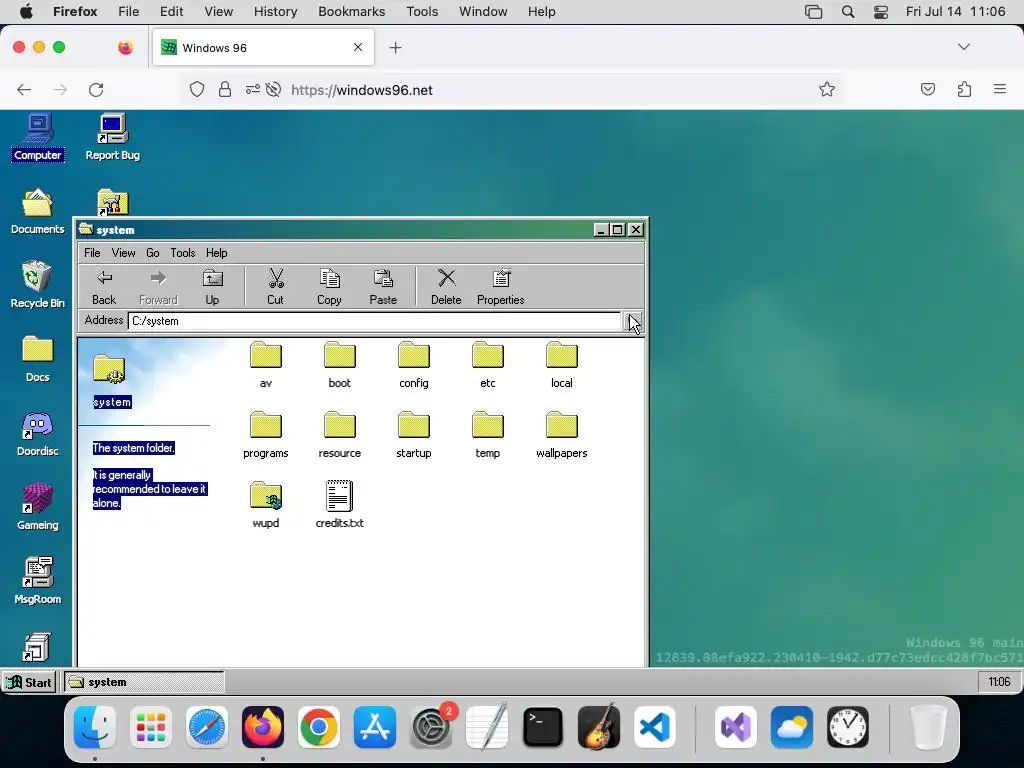The height and width of the screenshot is (768, 1024).
Task: Click the taskbar clock showing 11:06
Action: pyautogui.click(x=999, y=682)
